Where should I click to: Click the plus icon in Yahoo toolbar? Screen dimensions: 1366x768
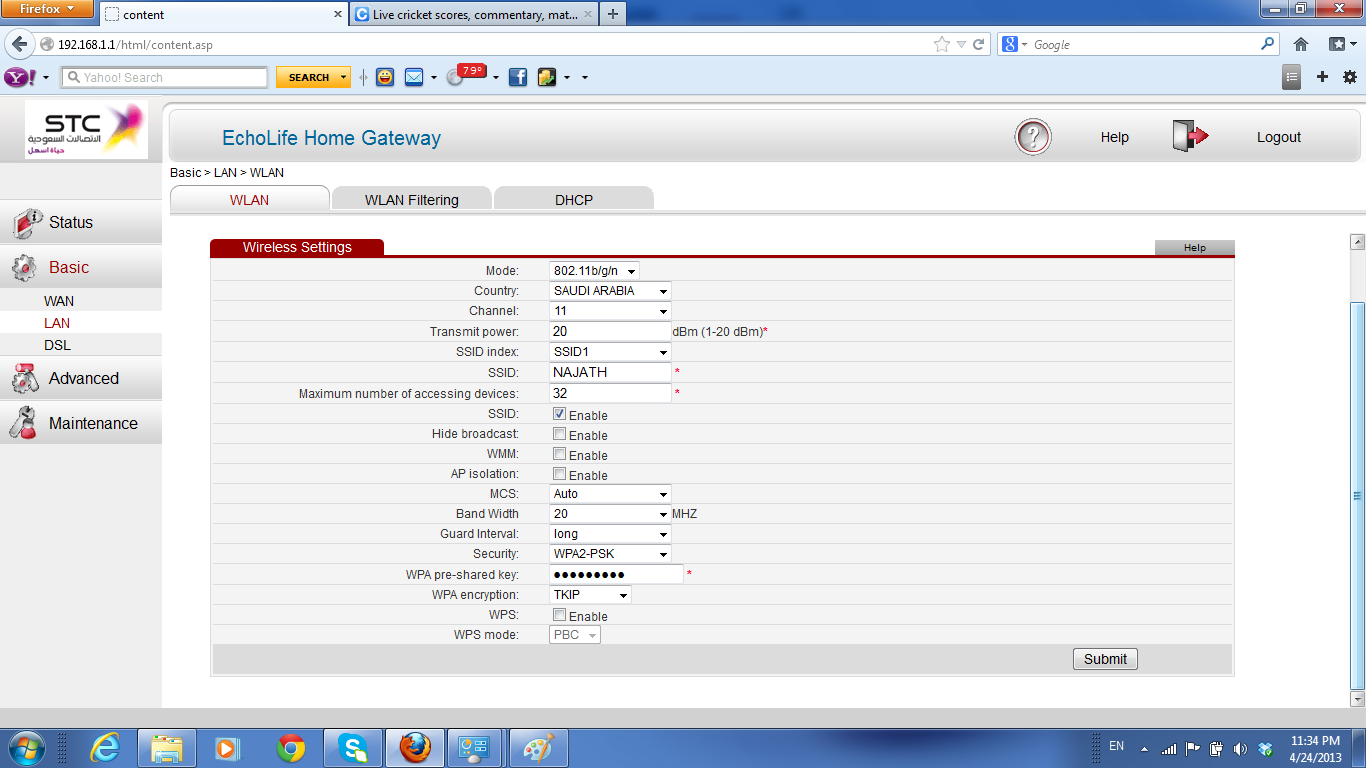pos(1322,77)
